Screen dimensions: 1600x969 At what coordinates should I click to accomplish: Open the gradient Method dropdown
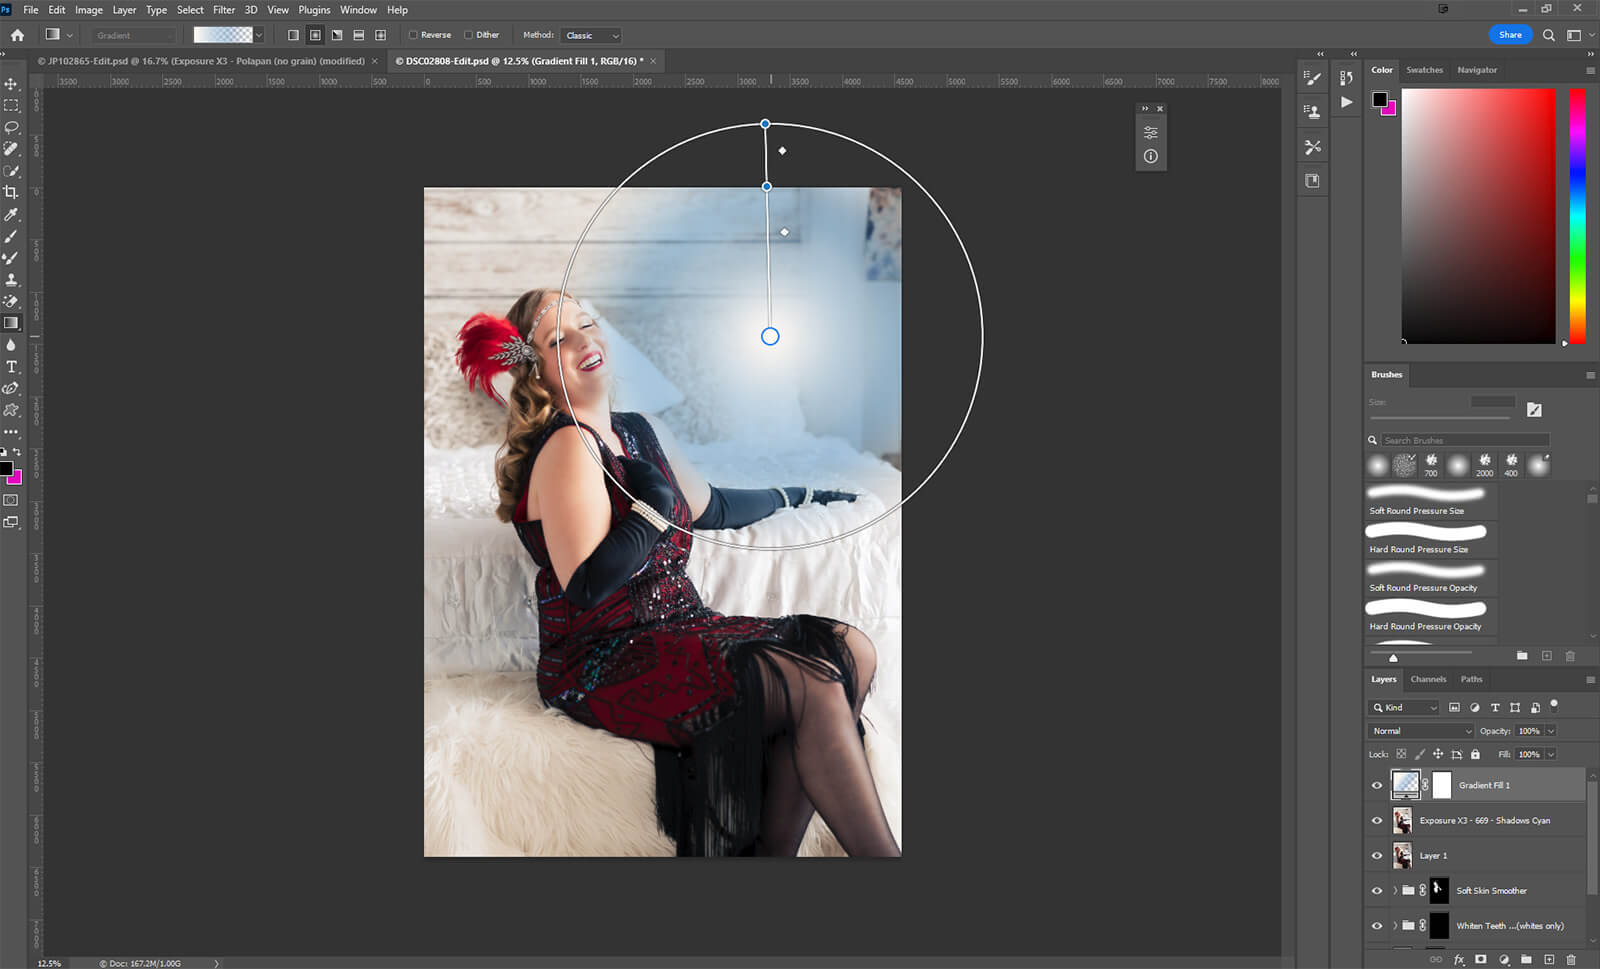pos(591,35)
